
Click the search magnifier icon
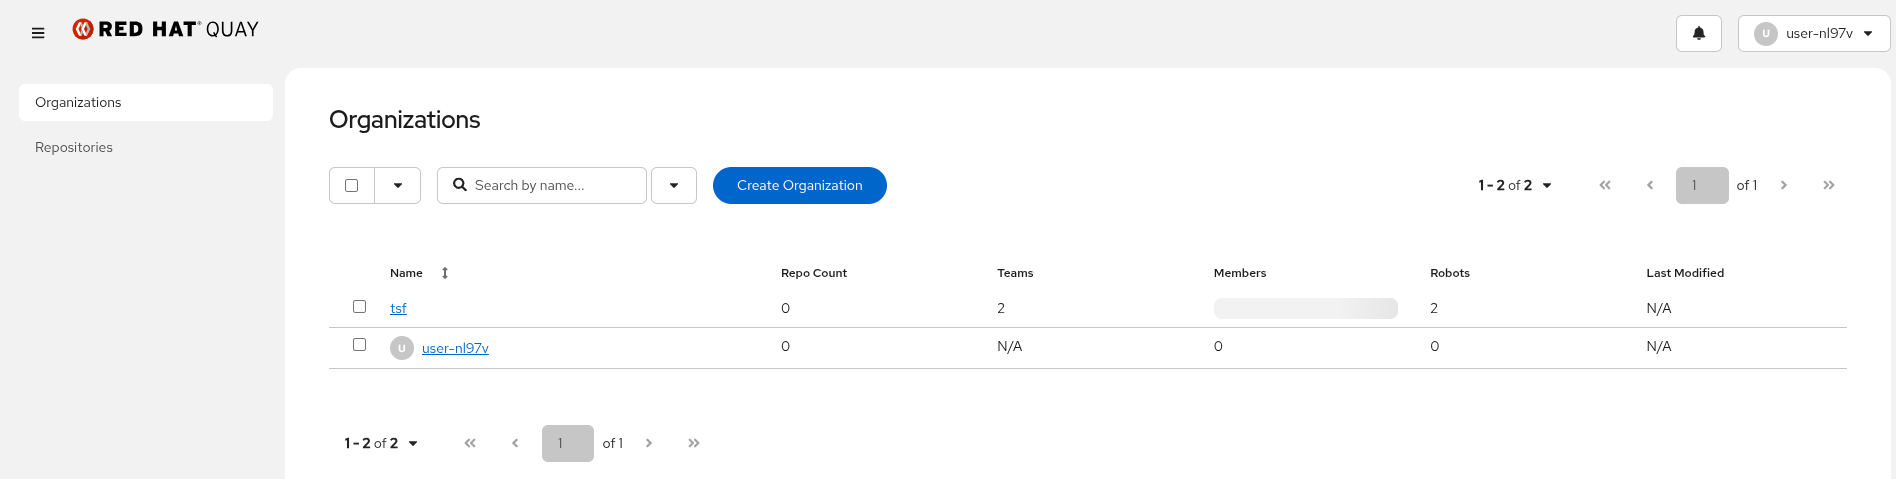(460, 185)
